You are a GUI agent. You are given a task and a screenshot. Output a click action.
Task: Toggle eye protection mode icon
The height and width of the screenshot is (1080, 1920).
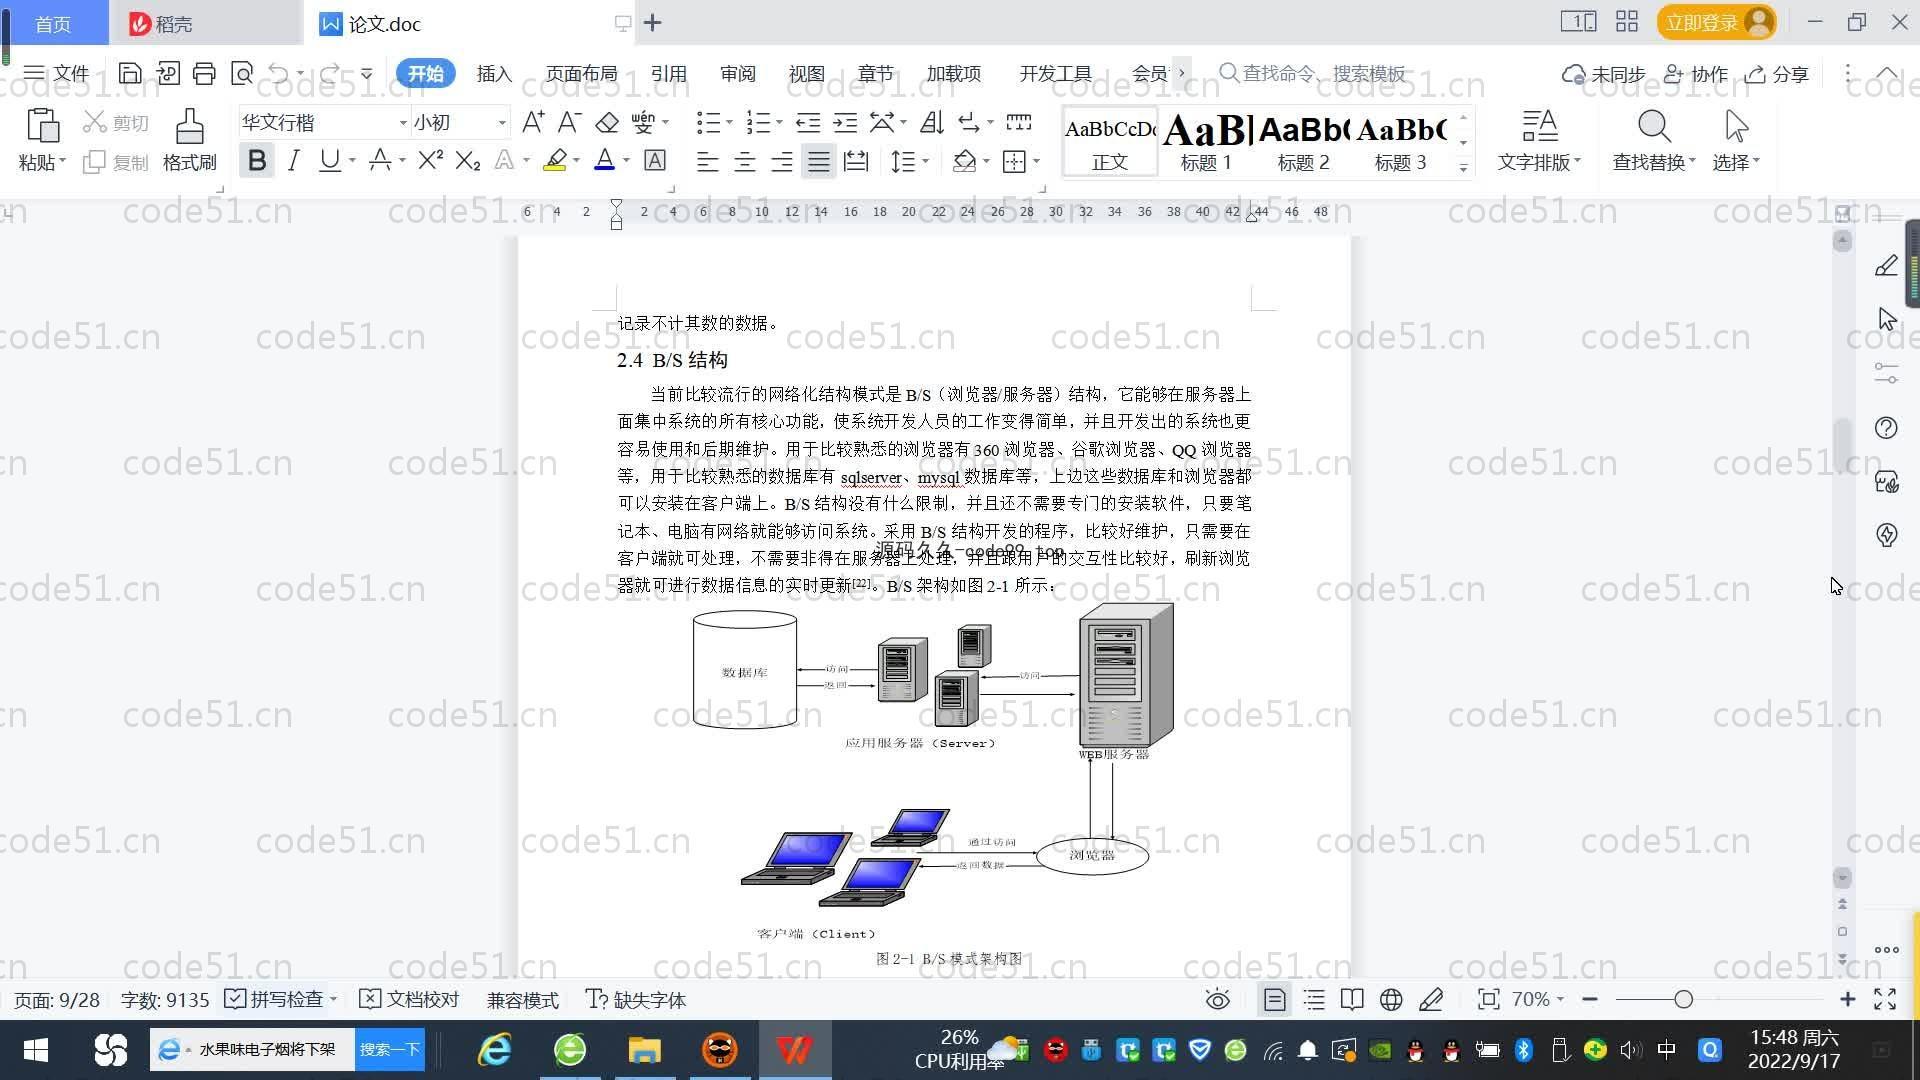click(x=1217, y=999)
